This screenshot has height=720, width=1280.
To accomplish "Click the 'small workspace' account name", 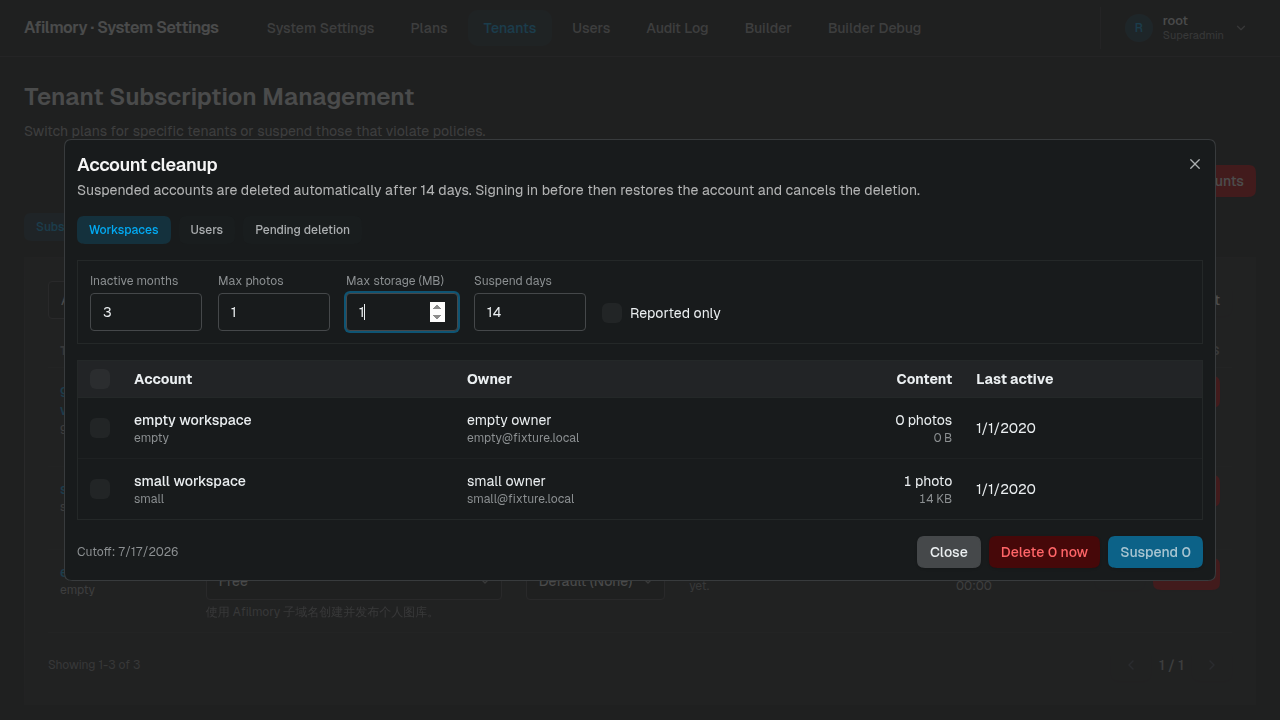I will [190, 481].
